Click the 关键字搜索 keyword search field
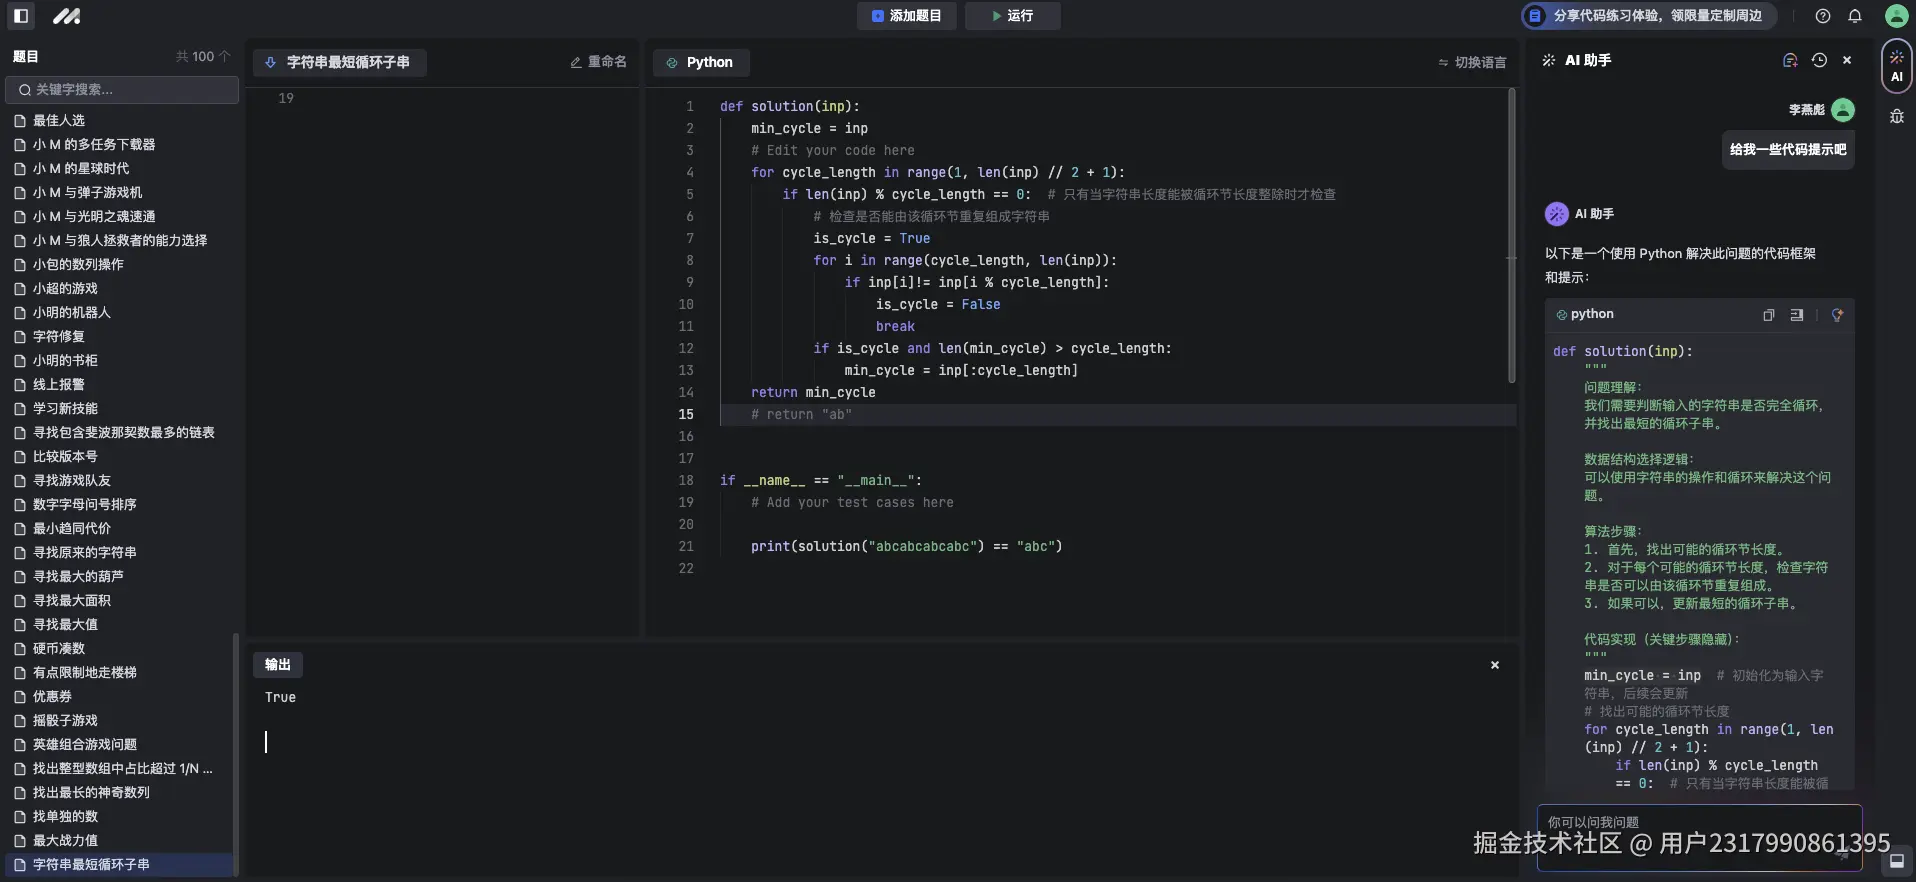Screen dimensions: 1916x882 (x=122, y=90)
